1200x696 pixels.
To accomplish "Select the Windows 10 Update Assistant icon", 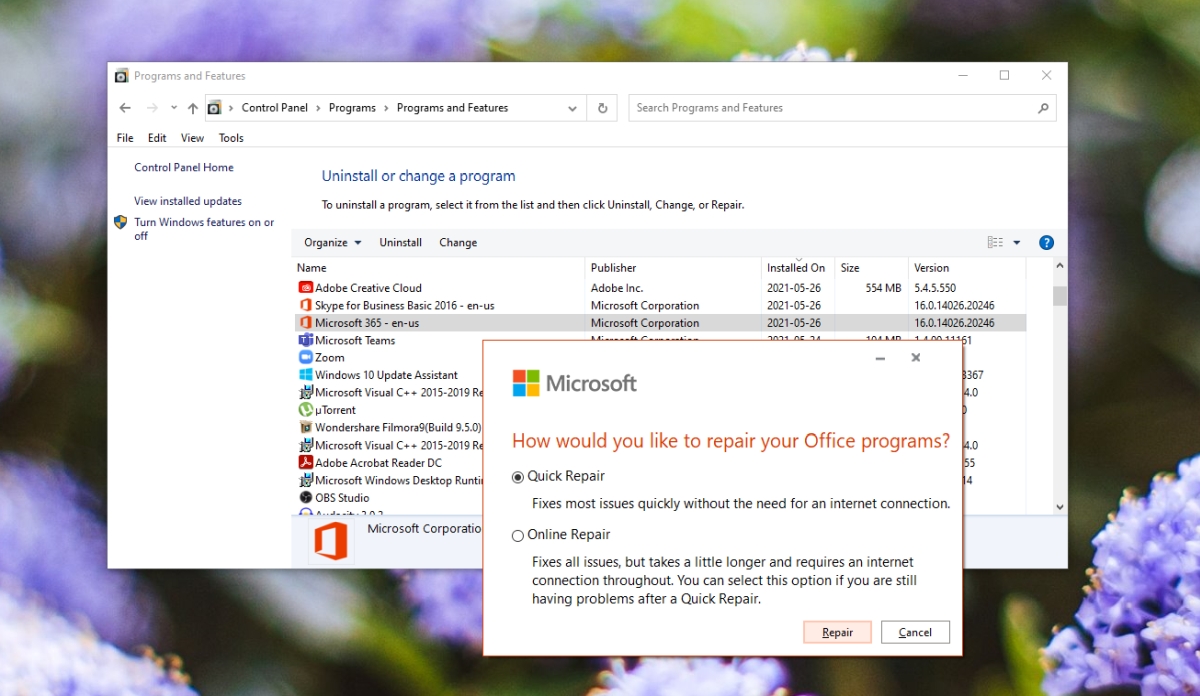I will [x=306, y=375].
